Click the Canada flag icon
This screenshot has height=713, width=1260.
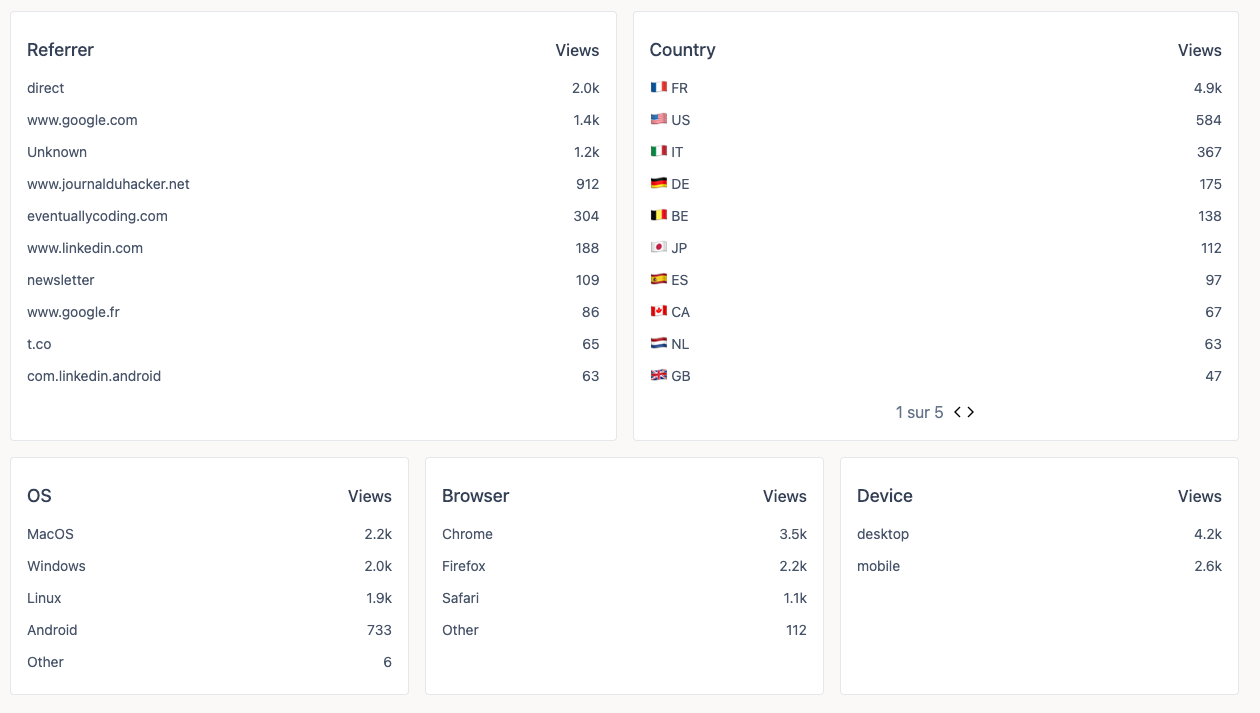click(657, 312)
